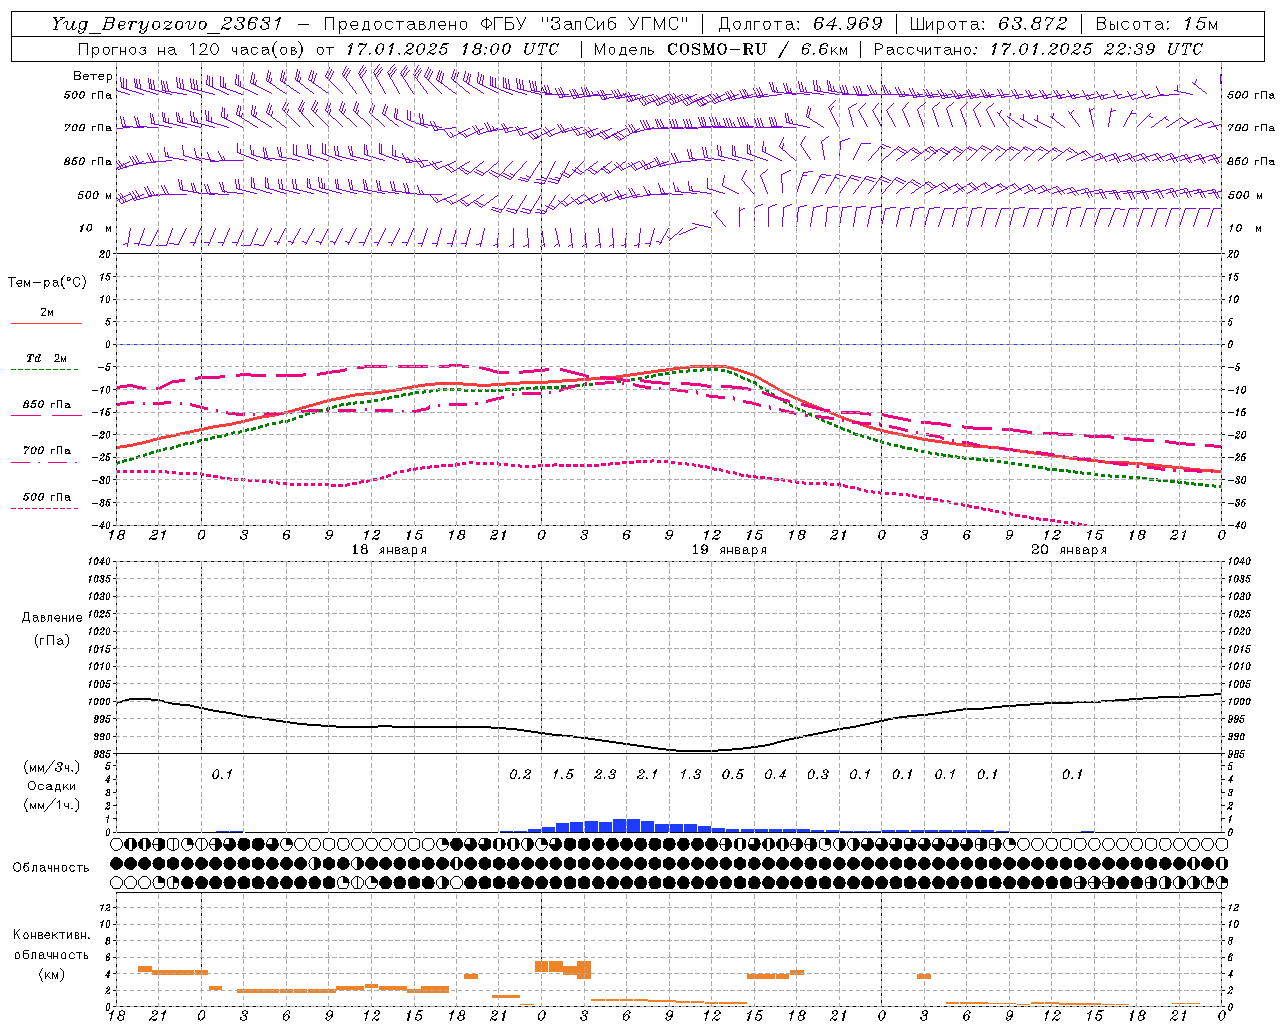Click the '18 января' date label

[x=389, y=550]
